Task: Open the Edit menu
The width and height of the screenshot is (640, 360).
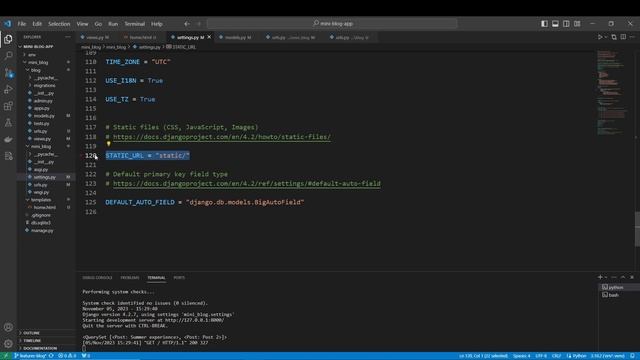Action: [37, 24]
